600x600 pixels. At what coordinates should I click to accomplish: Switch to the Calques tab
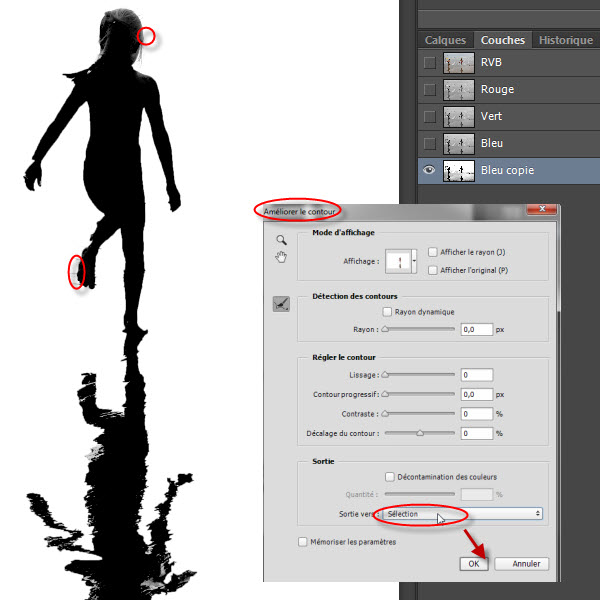coord(445,41)
